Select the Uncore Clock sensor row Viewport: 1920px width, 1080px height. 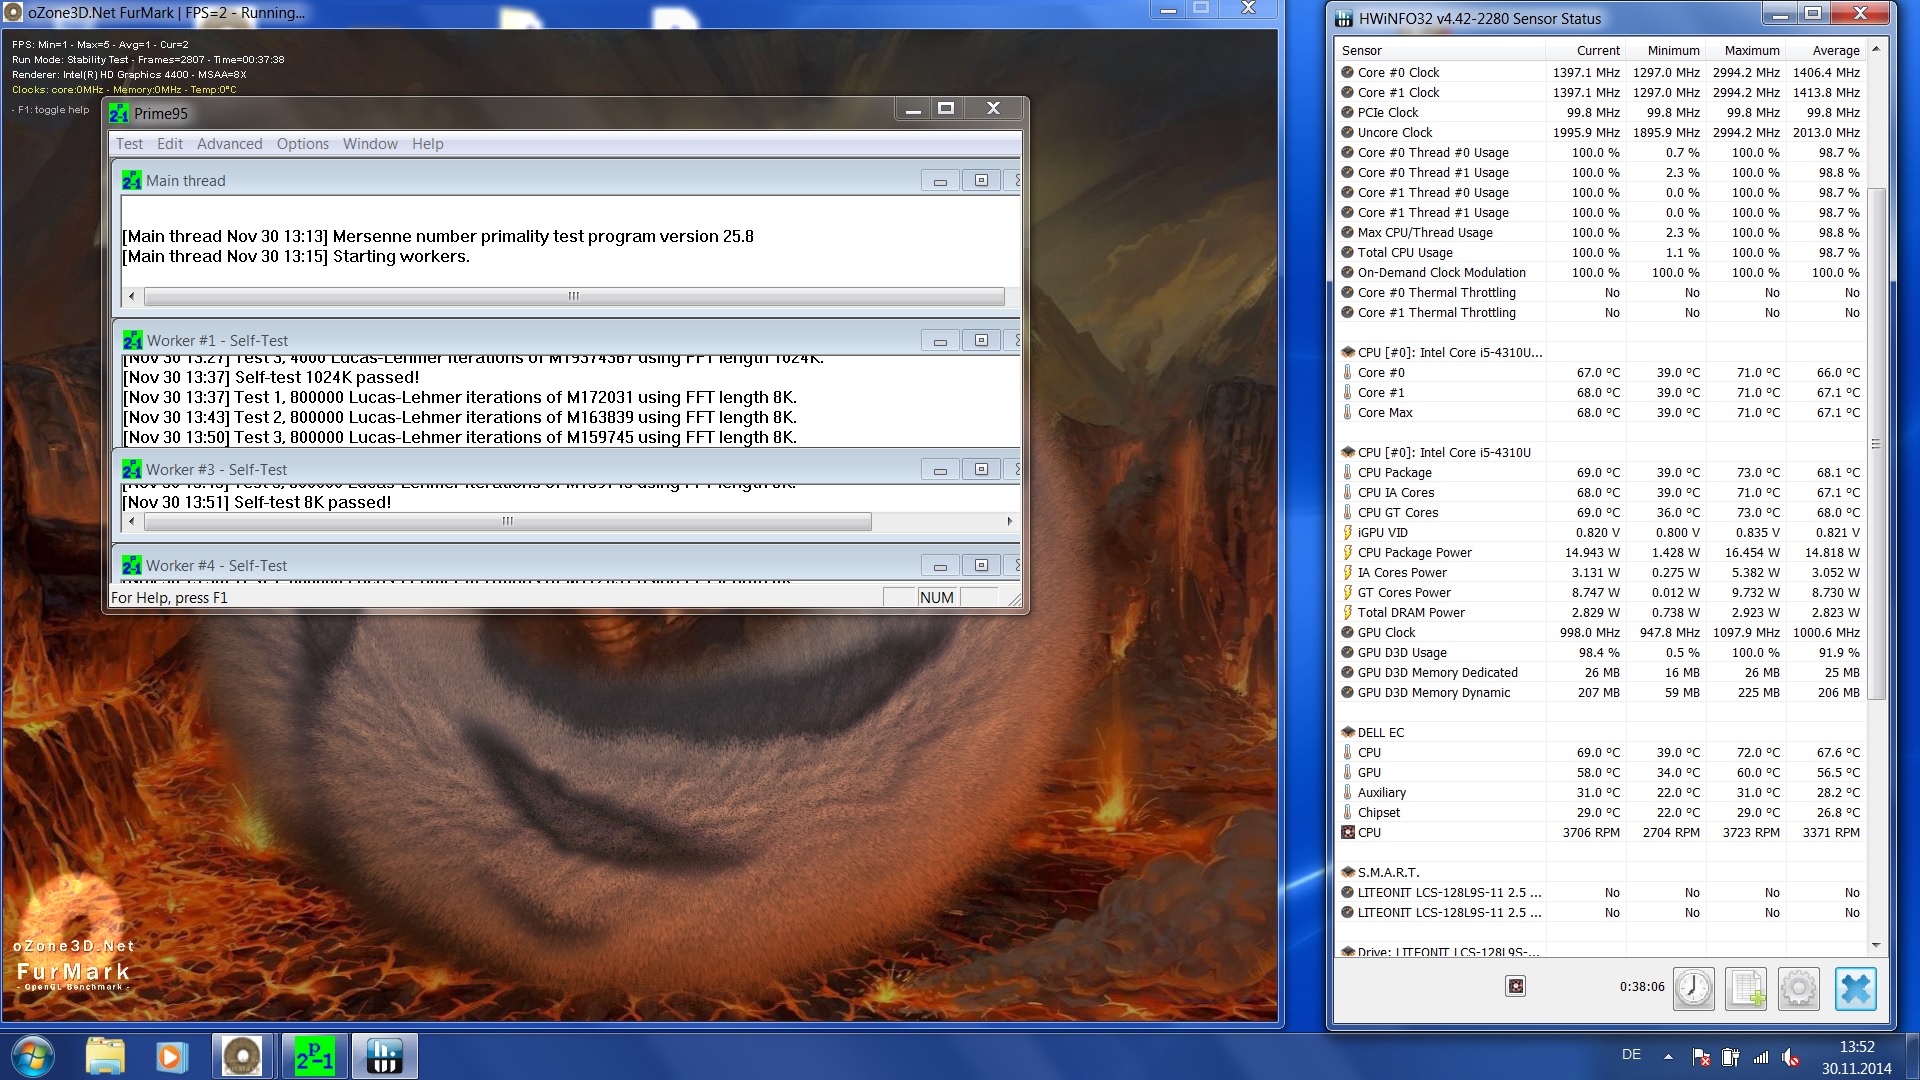click(1600, 132)
